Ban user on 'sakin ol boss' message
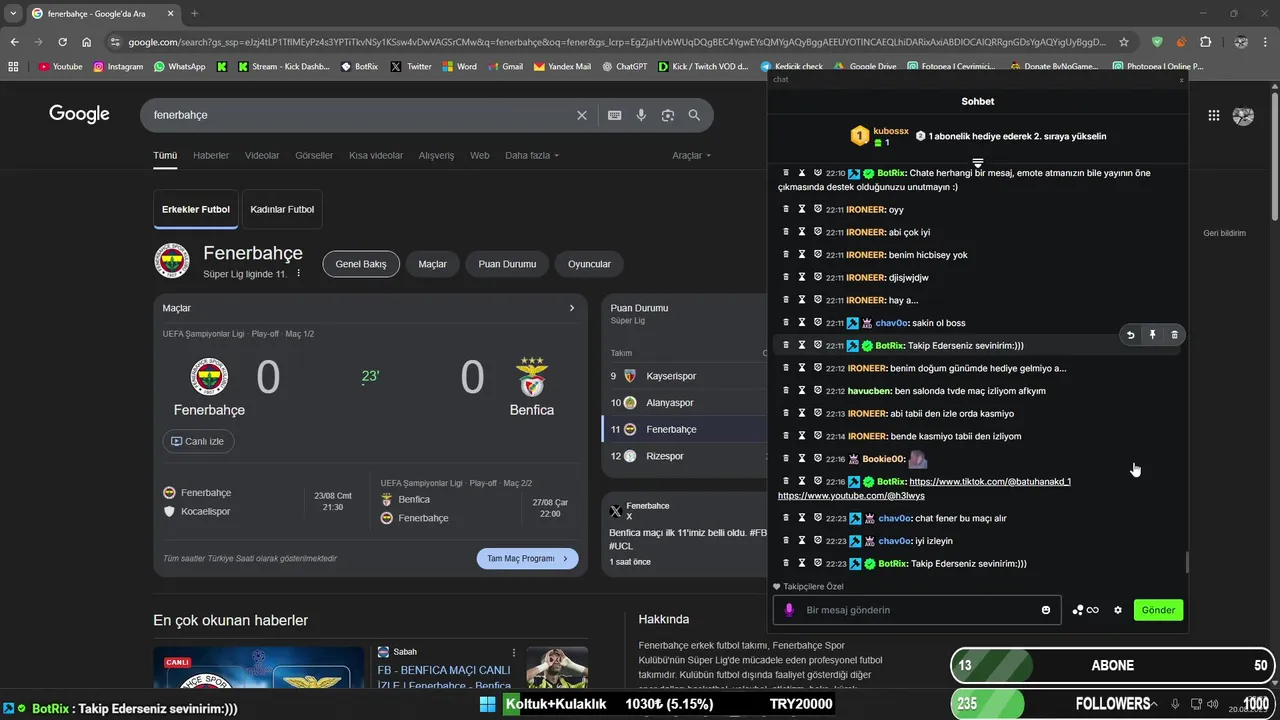Screen dimensions: 1280x720 [817, 323]
